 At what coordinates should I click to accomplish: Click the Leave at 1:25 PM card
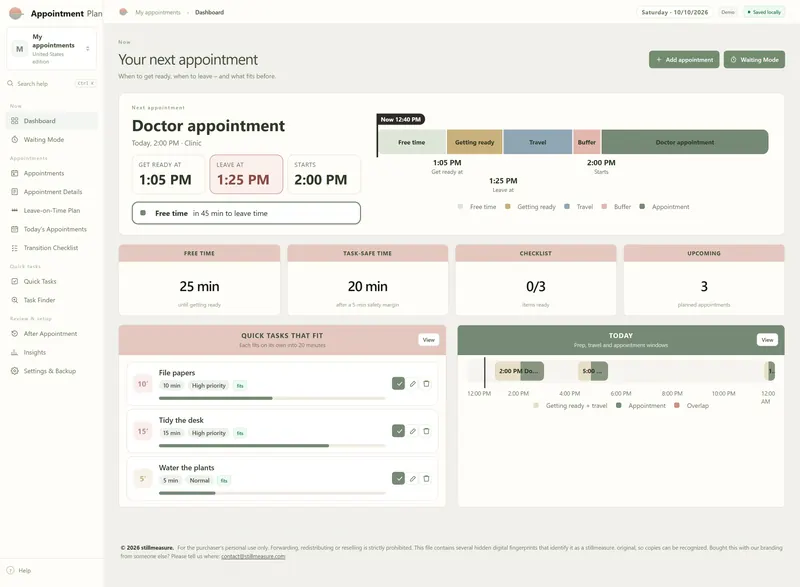(x=246, y=174)
